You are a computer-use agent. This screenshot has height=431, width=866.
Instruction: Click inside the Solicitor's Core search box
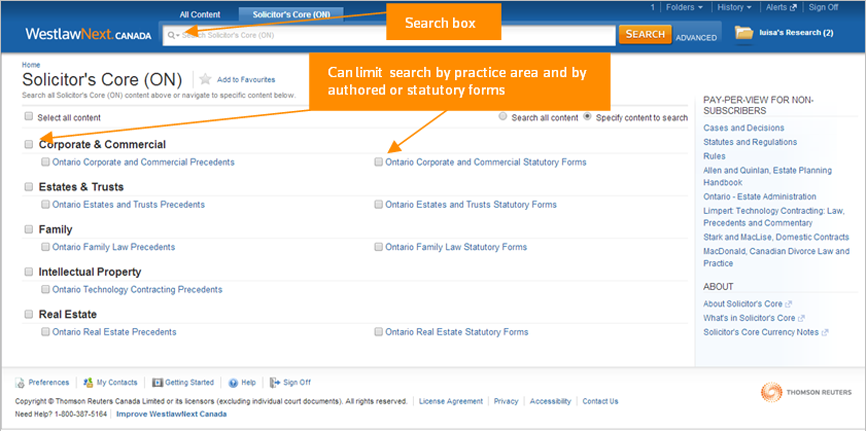[389, 35]
